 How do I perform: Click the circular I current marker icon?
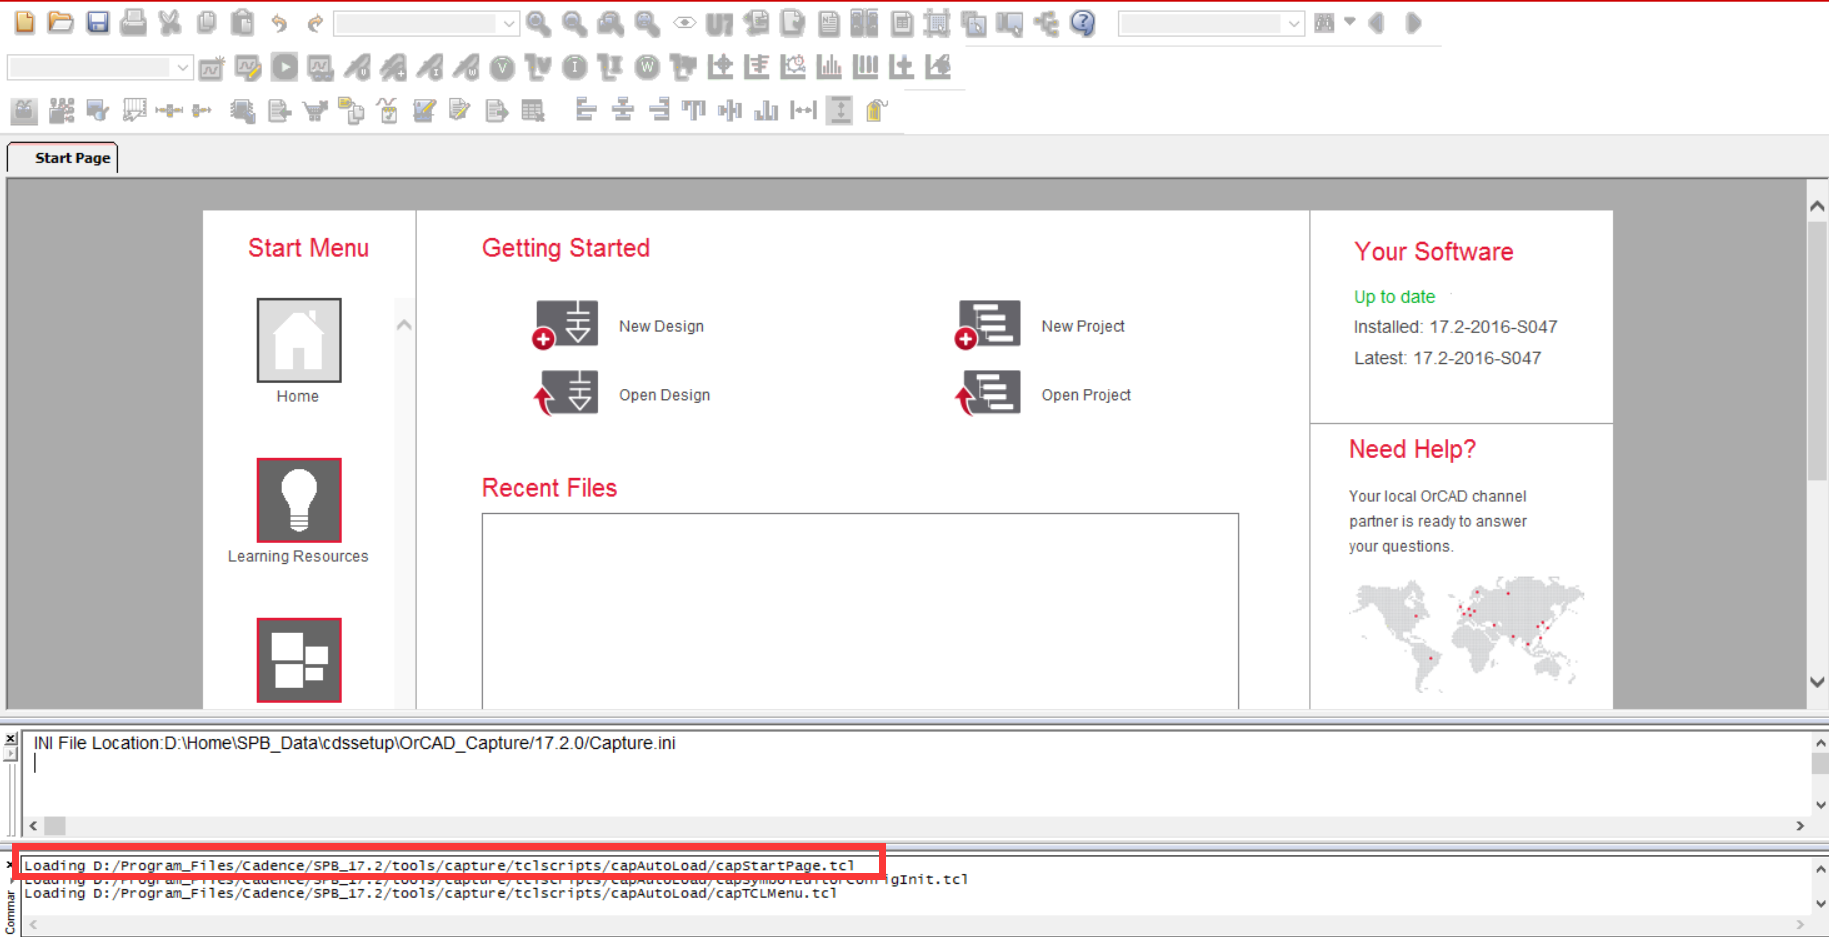tap(575, 67)
